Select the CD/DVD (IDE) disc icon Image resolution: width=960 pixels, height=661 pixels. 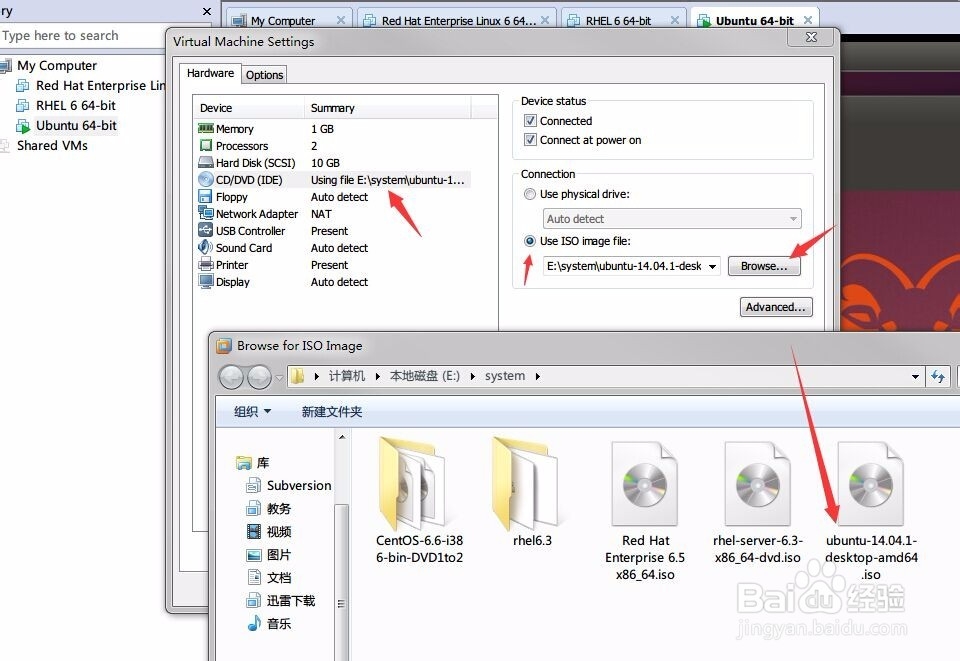206,180
